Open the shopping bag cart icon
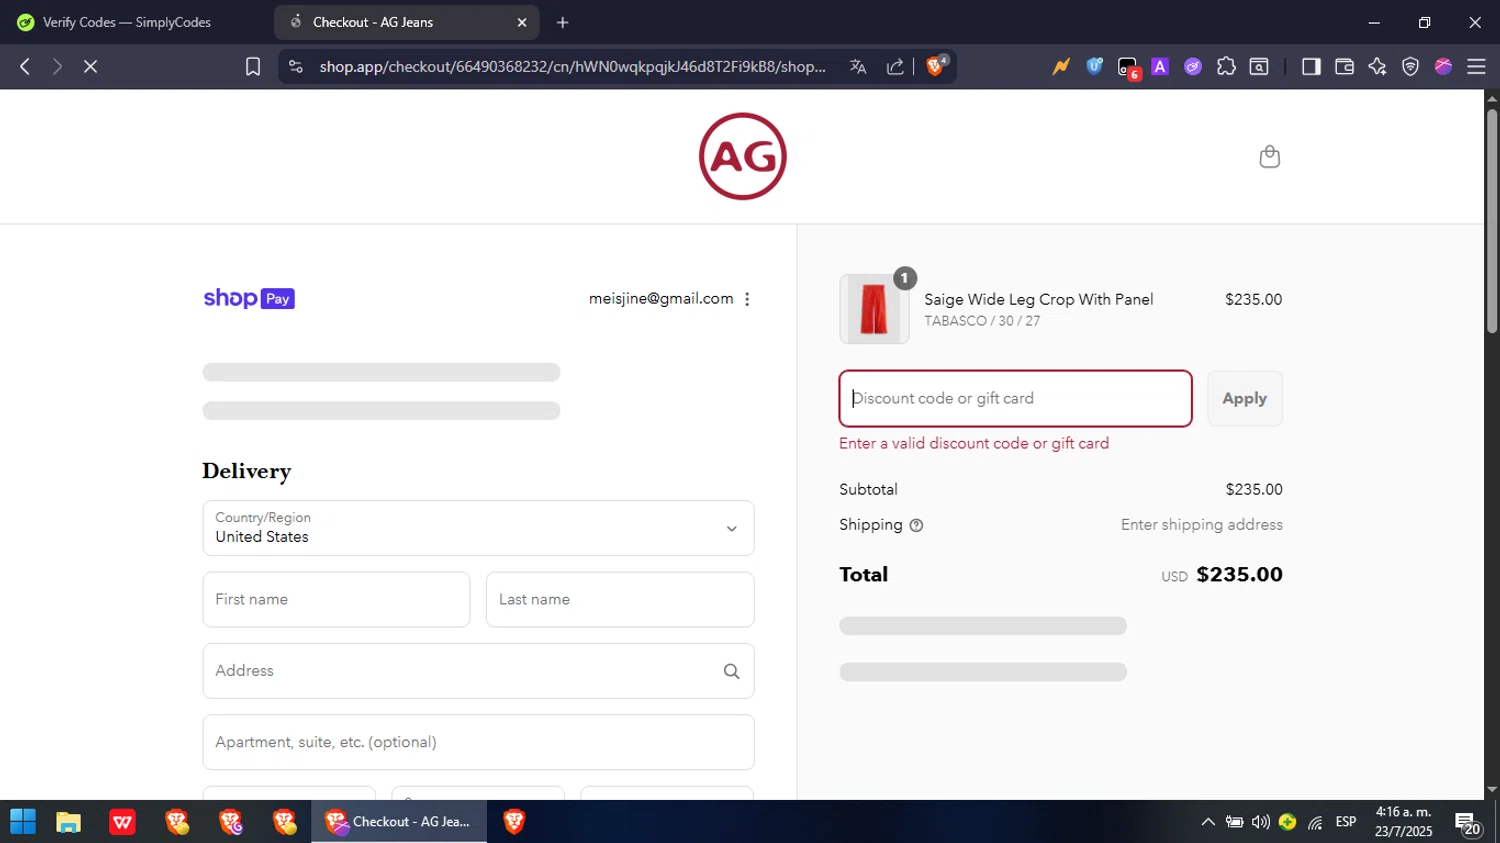1500x843 pixels. [1269, 156]
